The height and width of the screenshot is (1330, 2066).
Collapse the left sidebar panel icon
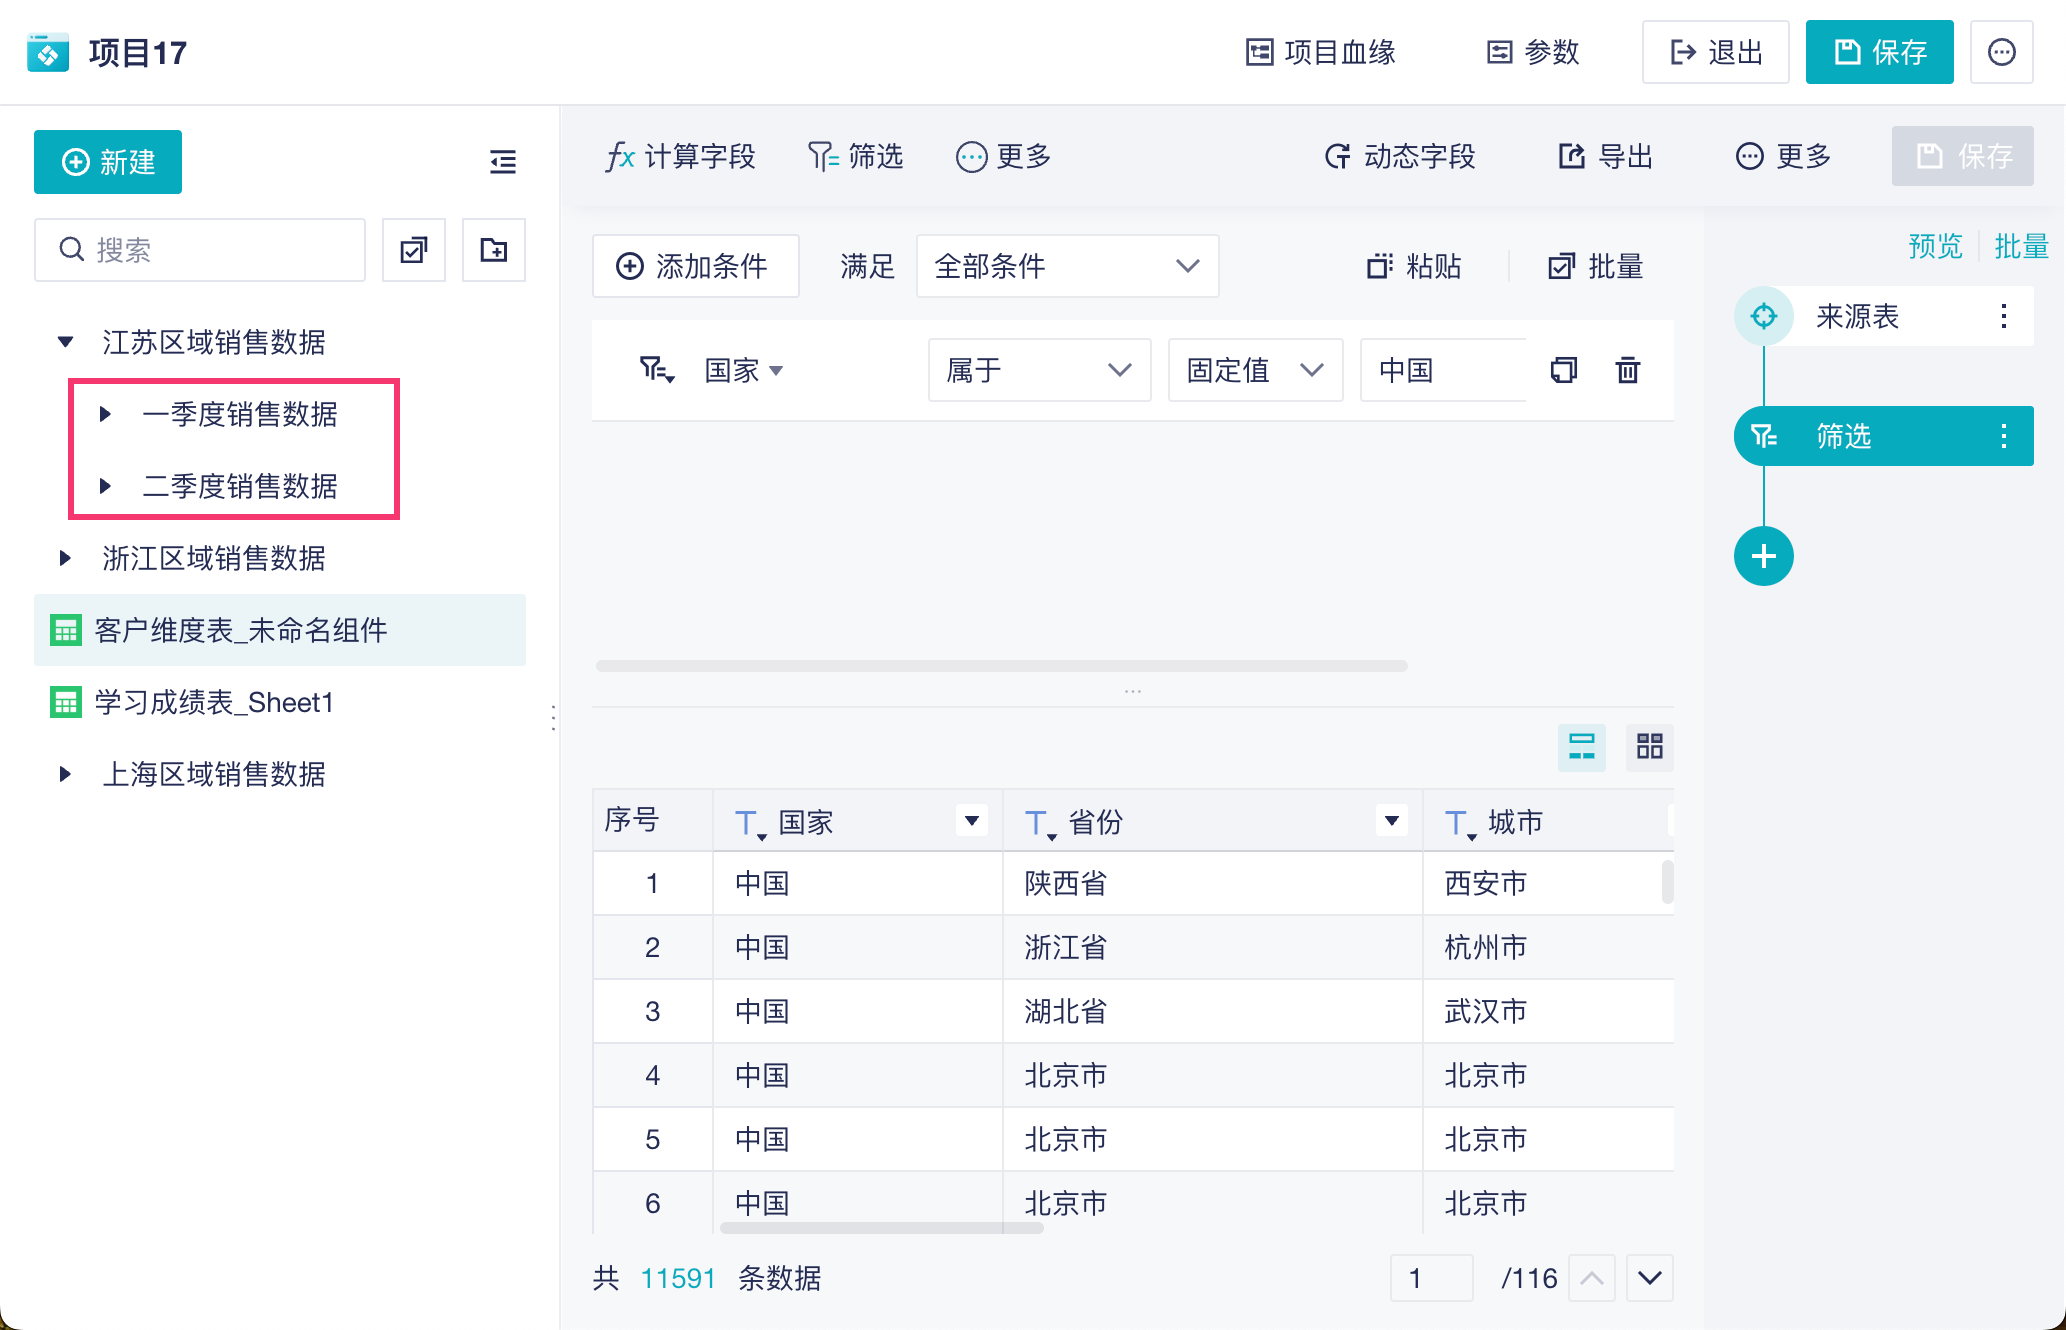point(503,161)
